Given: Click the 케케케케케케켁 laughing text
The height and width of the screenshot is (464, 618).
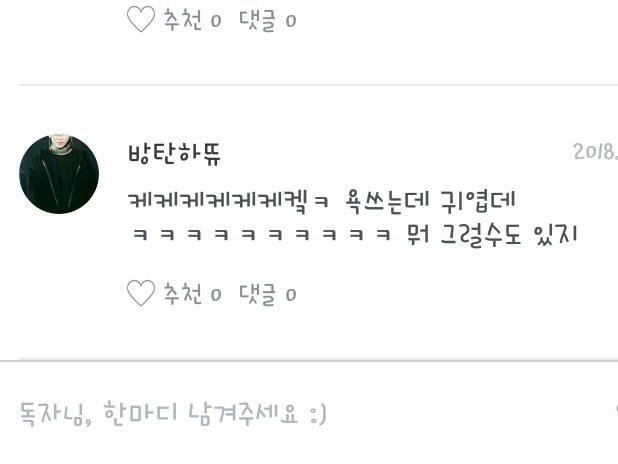Looking at the screenshot, I should [217, 201].
